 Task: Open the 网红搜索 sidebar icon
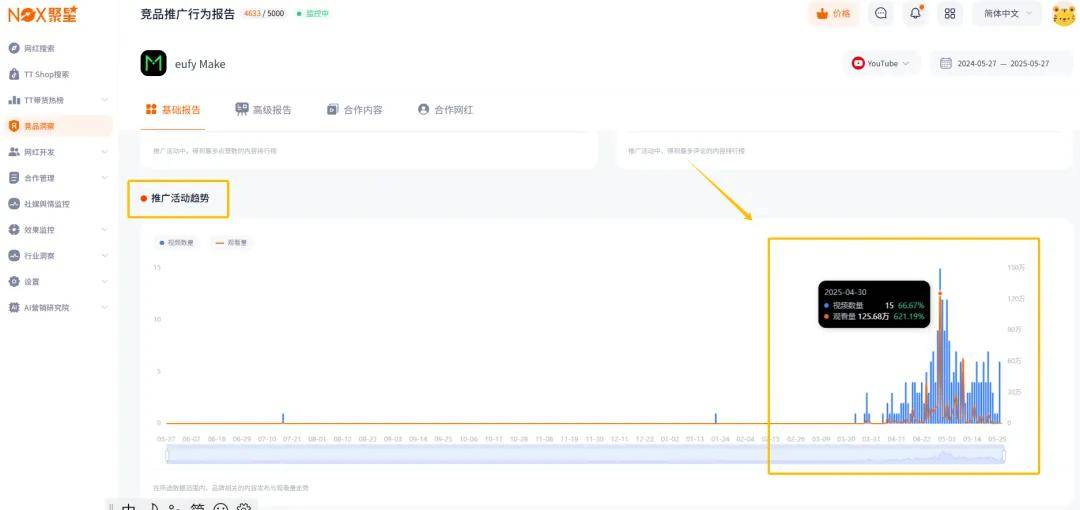(x=14, y=48)
